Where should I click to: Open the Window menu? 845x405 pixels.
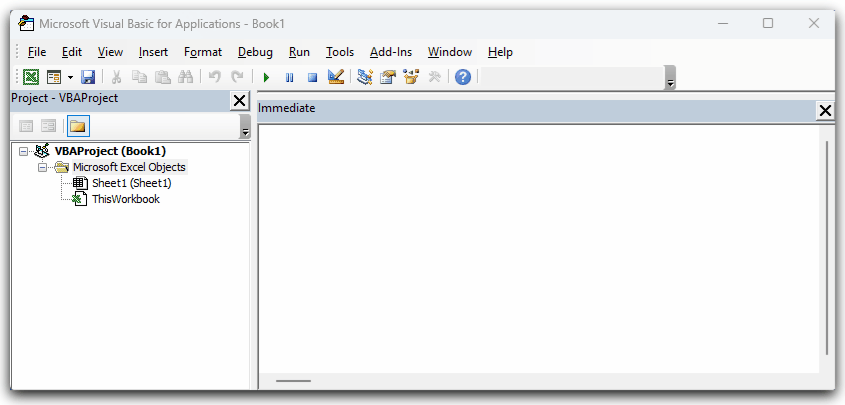450,52
